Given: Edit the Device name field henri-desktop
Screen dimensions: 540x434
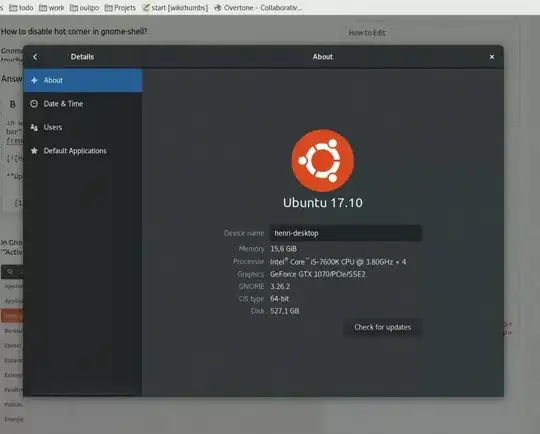Looking at the screenshot, I should tap(345, 233).
